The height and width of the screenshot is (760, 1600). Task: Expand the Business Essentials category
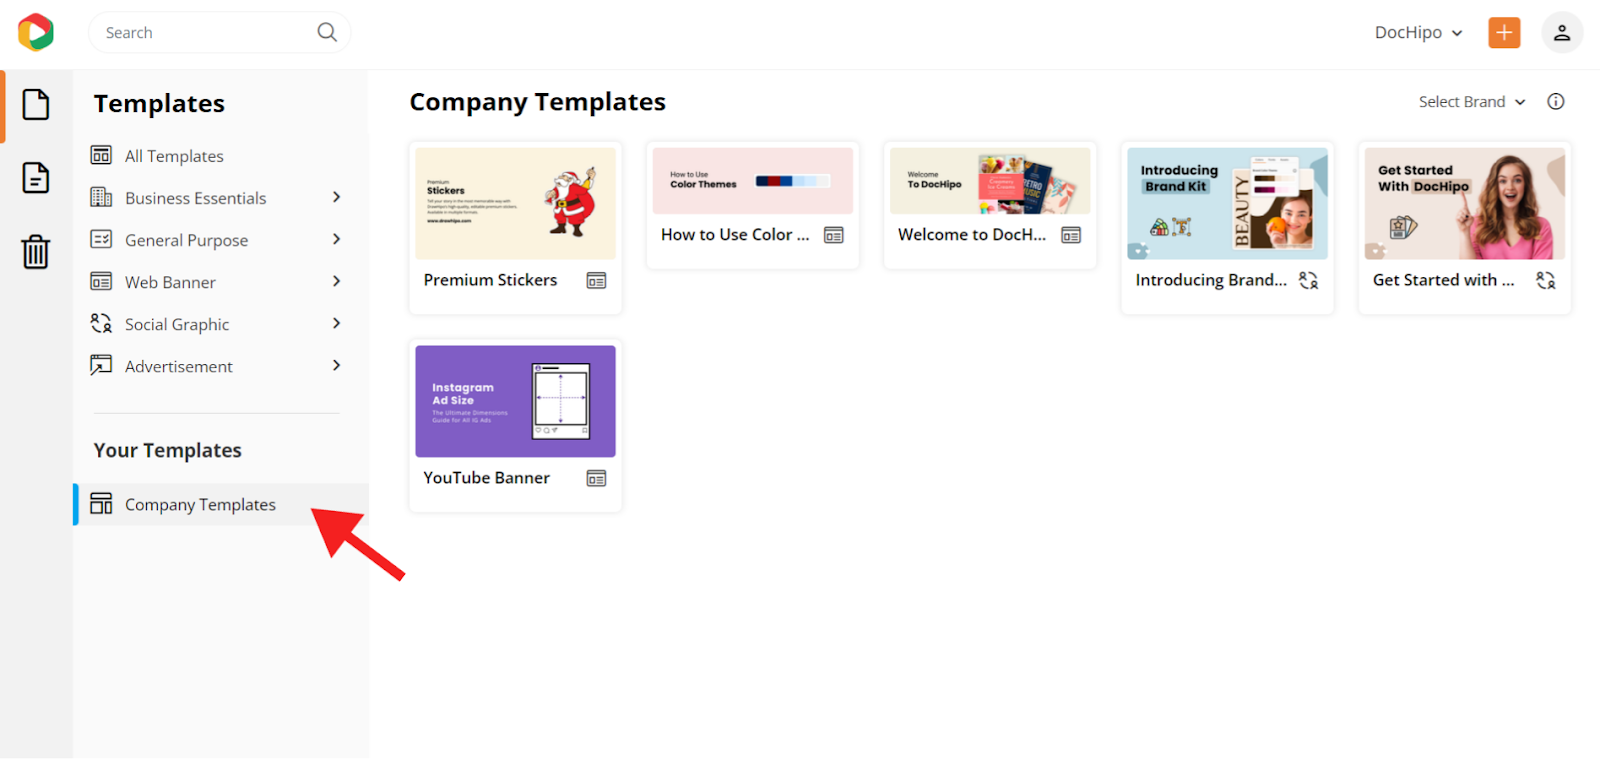tap(336, 197)
